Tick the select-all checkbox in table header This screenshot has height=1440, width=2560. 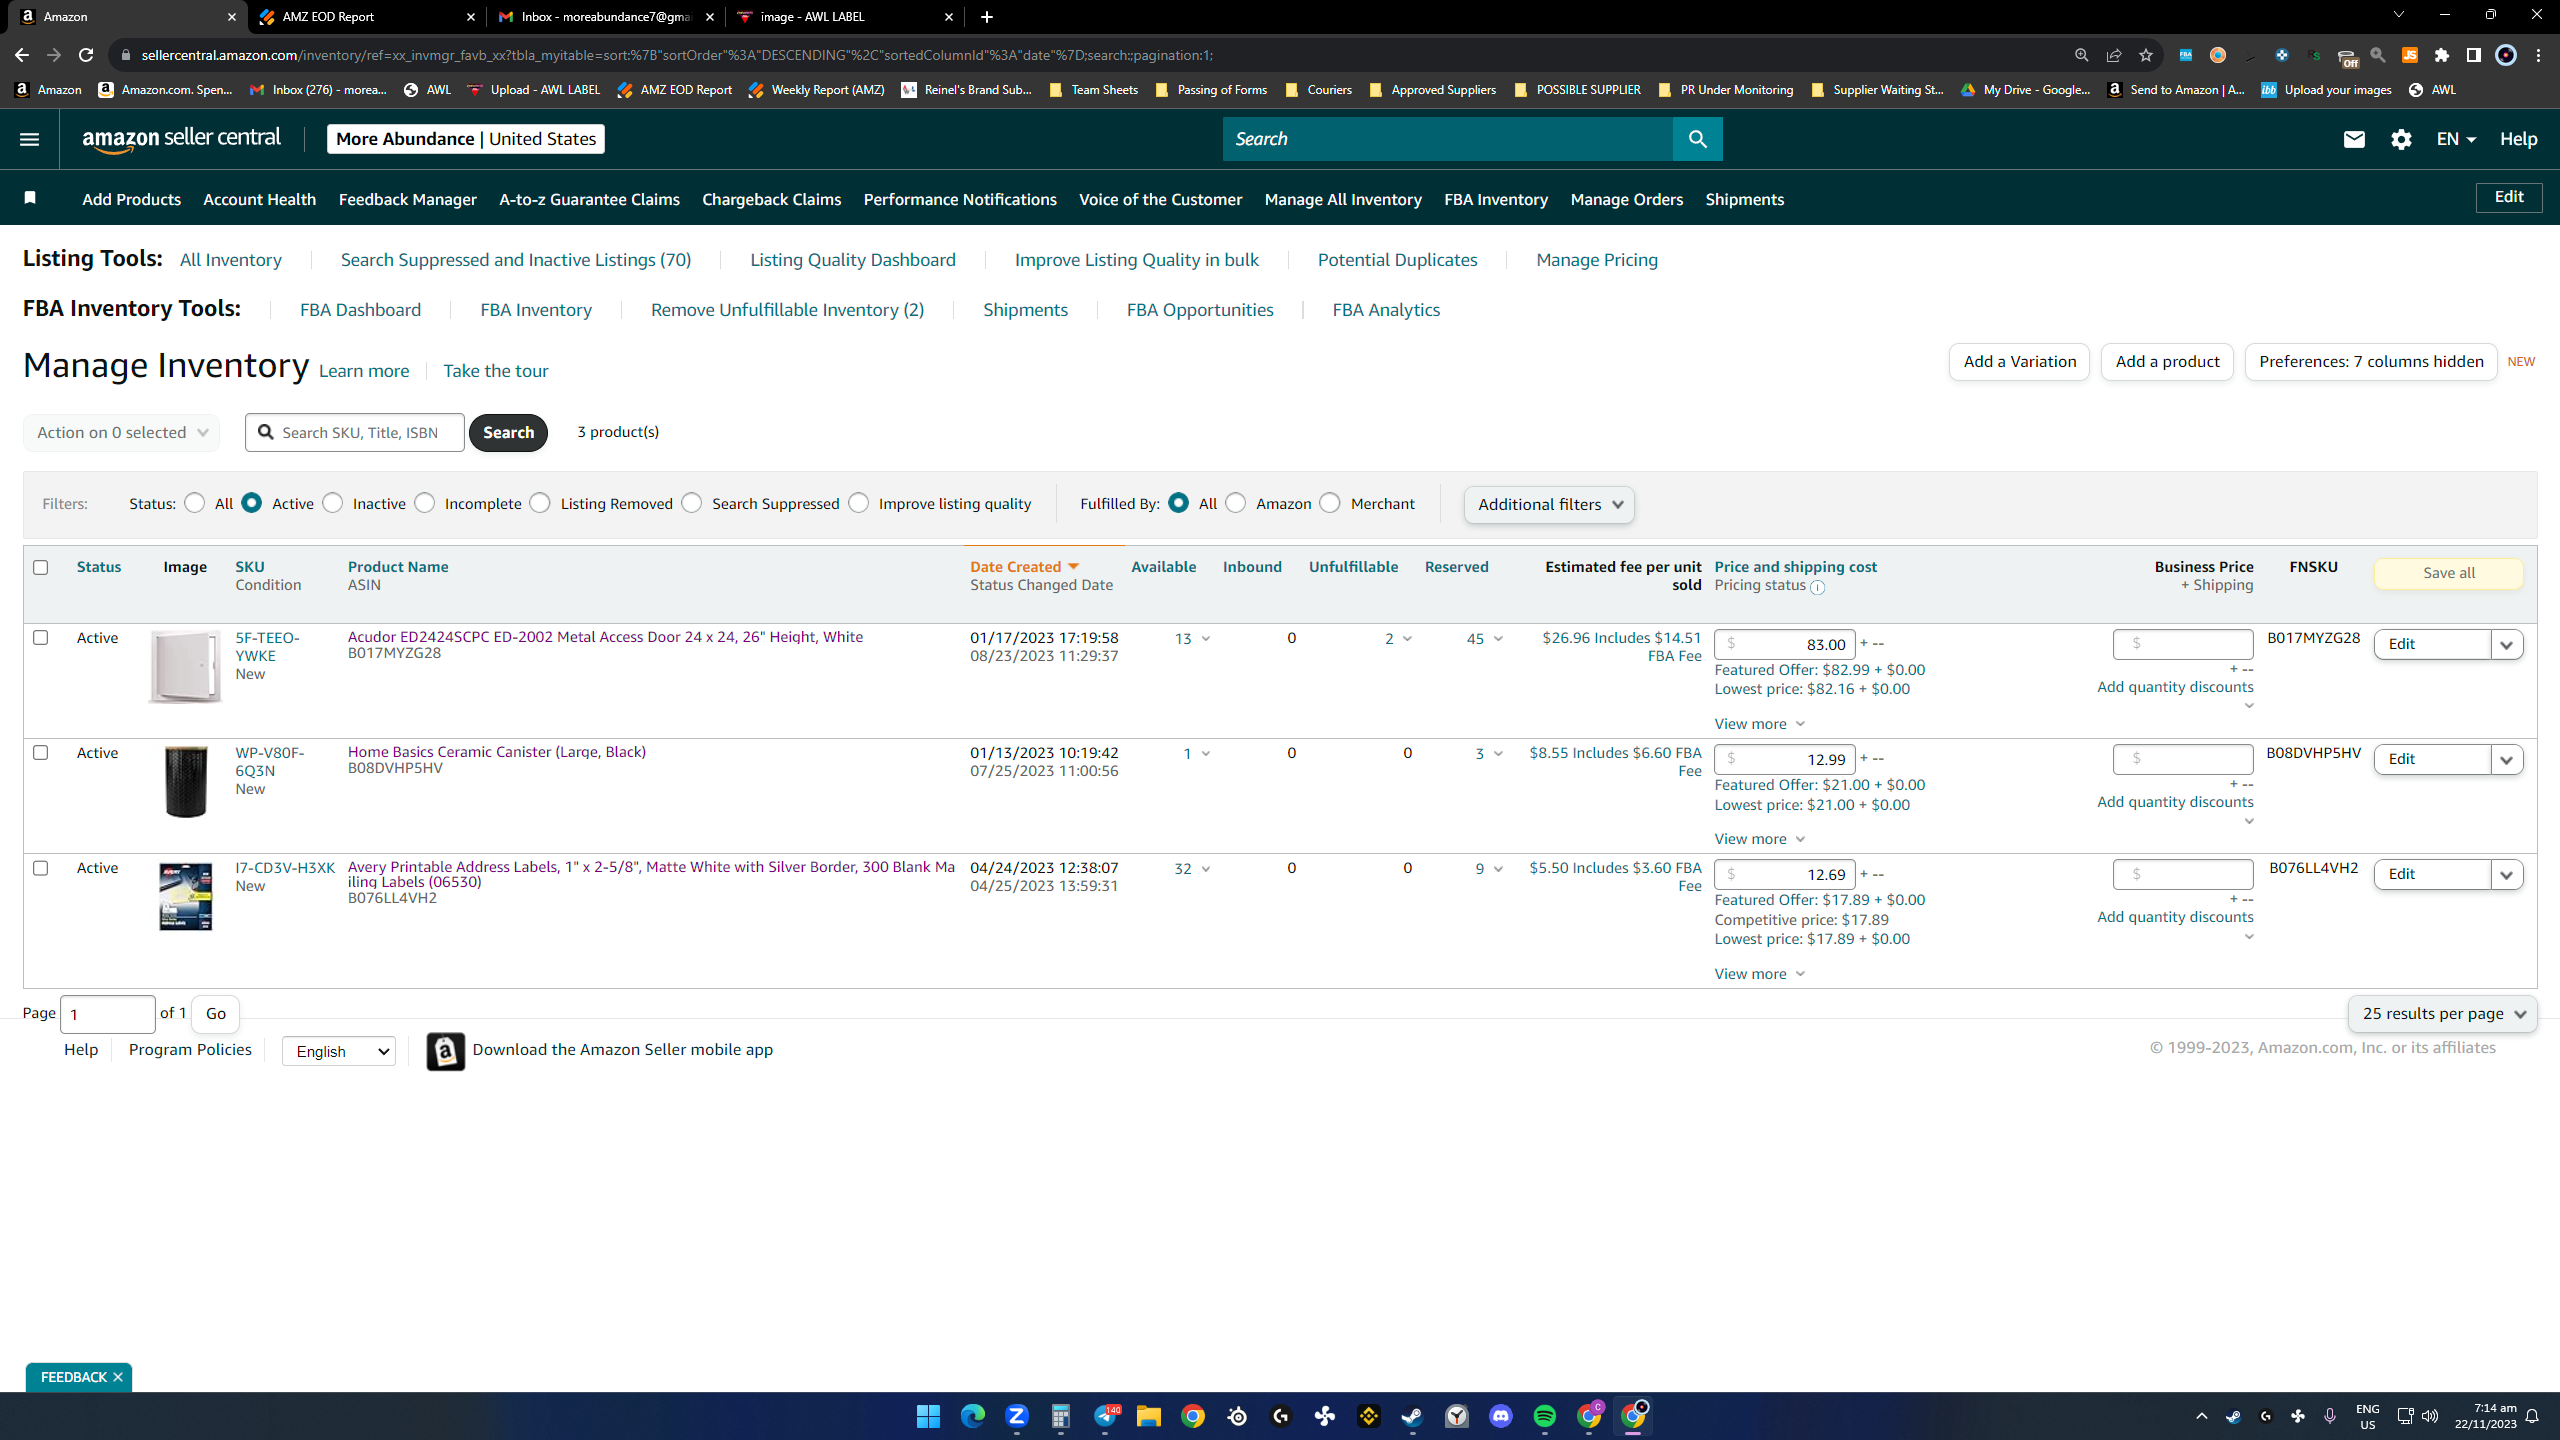coord(41,567)
